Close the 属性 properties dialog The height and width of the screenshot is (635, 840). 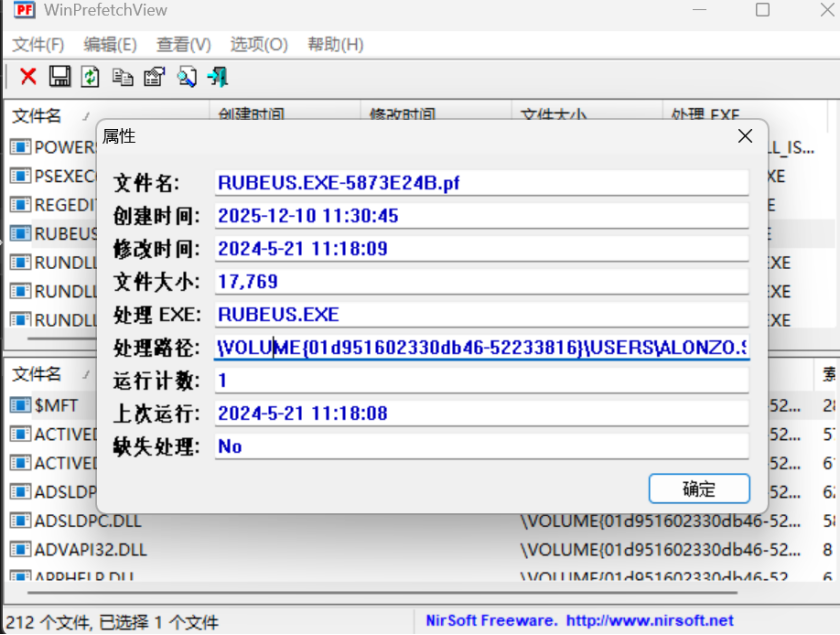click(x=744, y=136)
